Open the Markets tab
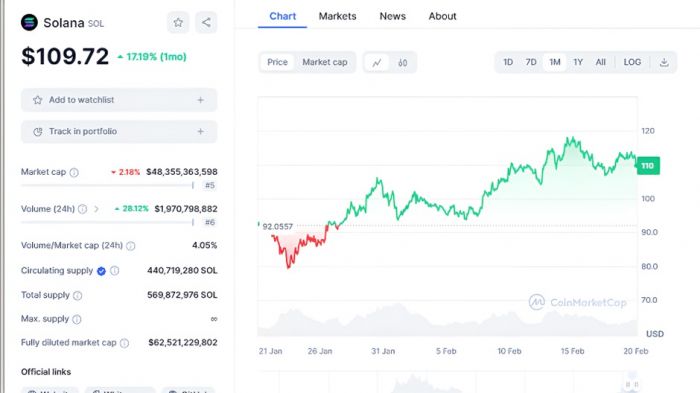 [338, 16]
